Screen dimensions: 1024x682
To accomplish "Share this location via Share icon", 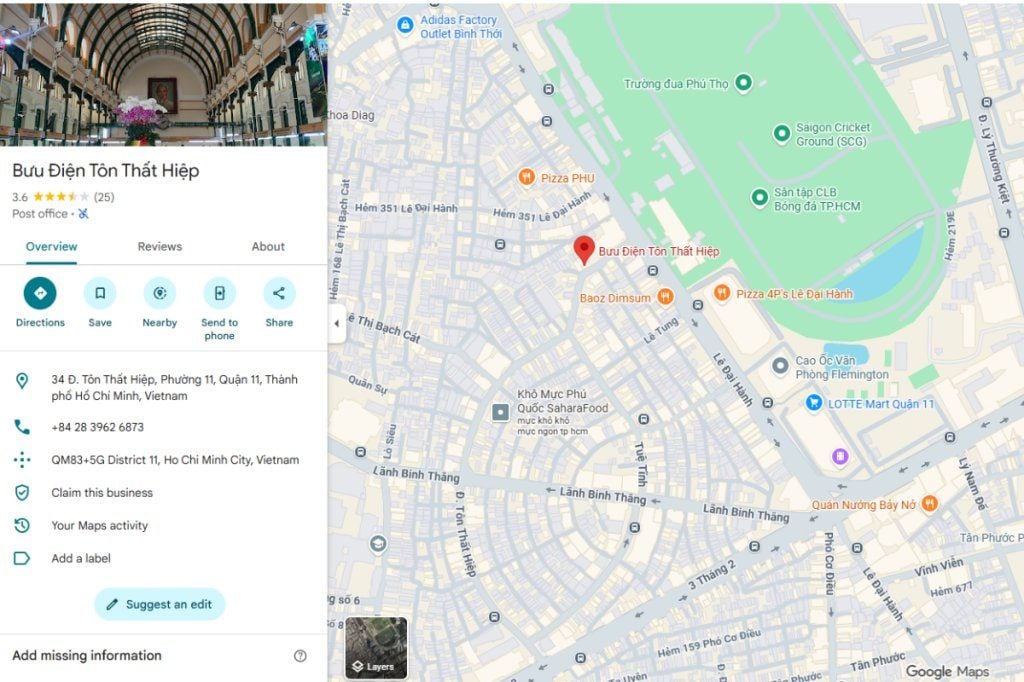I will tap(279, 293).
